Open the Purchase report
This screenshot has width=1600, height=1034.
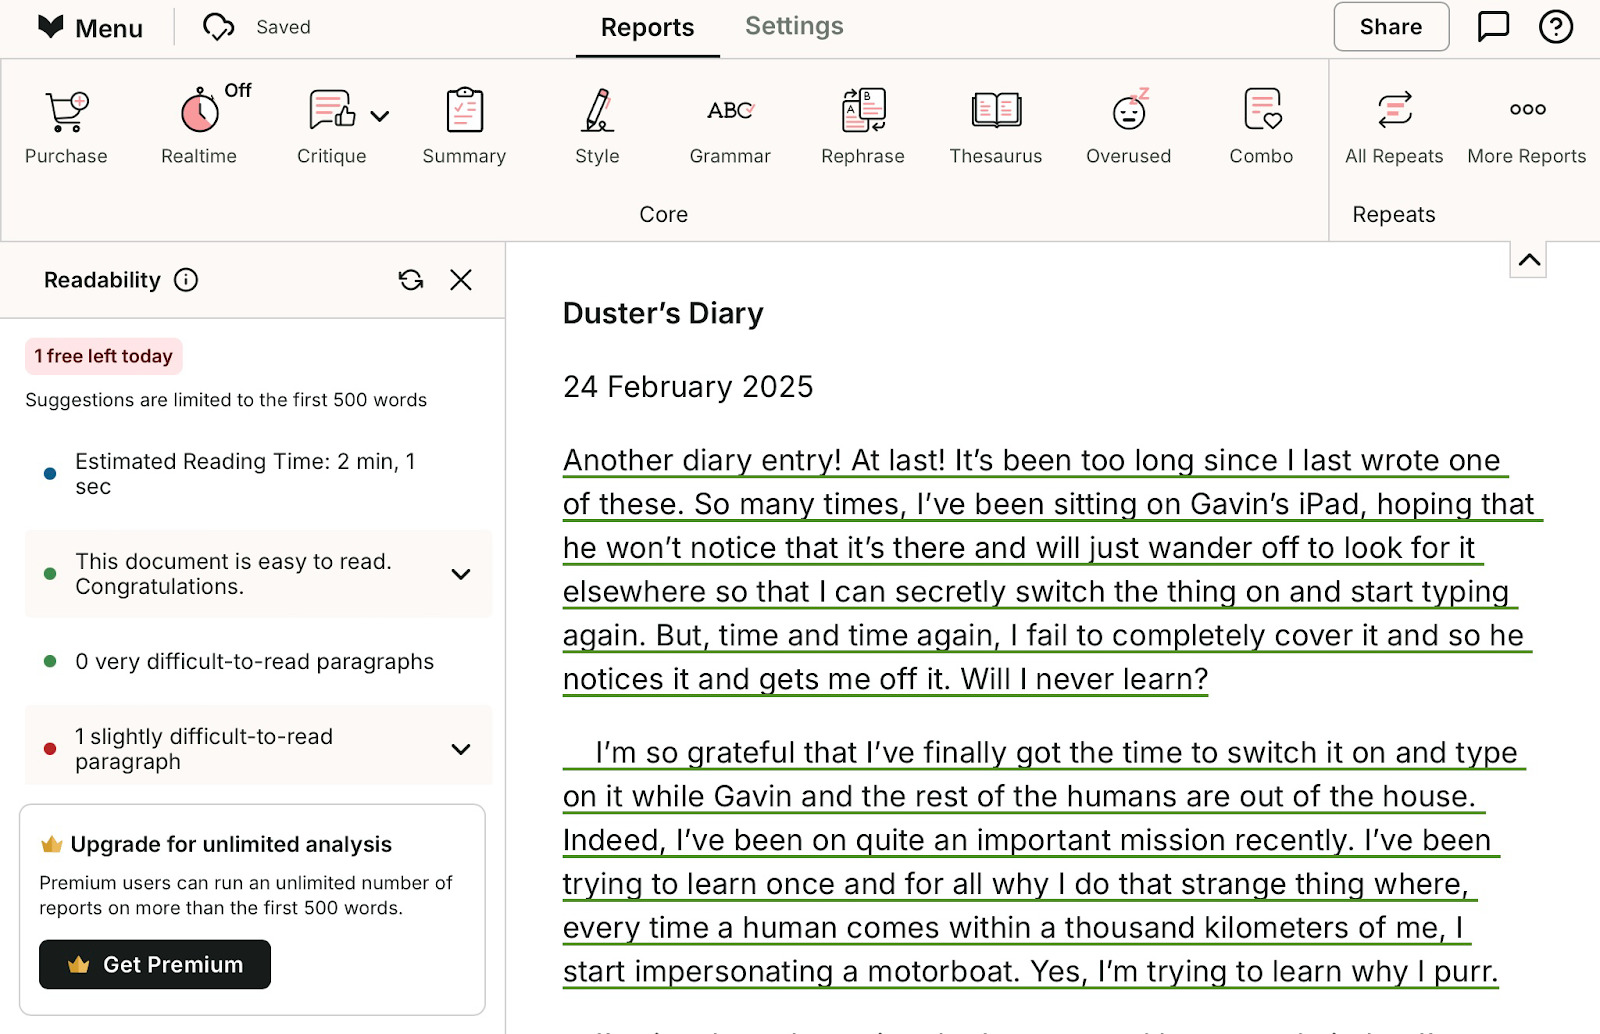tap(66, 123)
